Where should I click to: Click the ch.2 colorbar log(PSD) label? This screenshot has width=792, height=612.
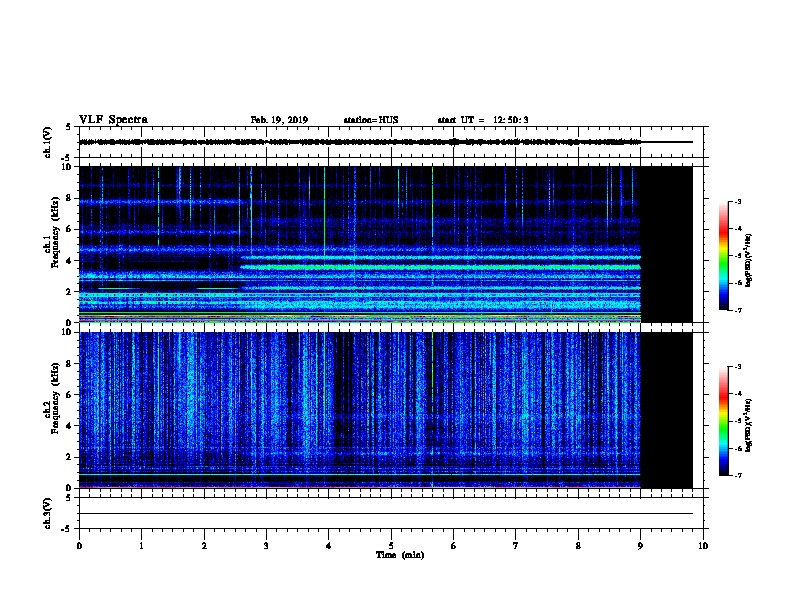pos(748,425)
